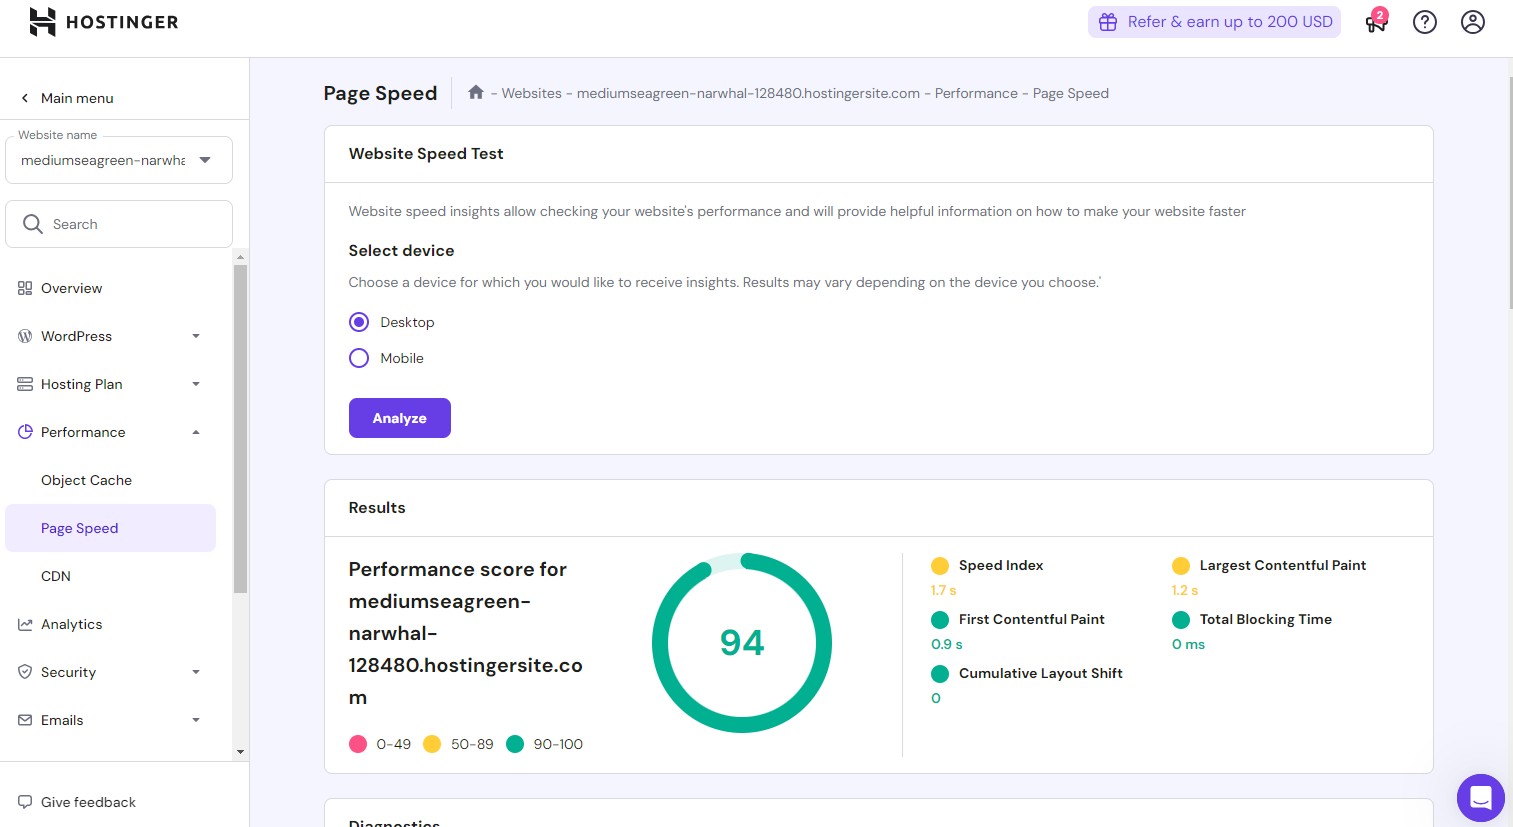This screenshot has height=827, width=1513.
Task: Click the Overview grid icon
Action: click(25, 288)
